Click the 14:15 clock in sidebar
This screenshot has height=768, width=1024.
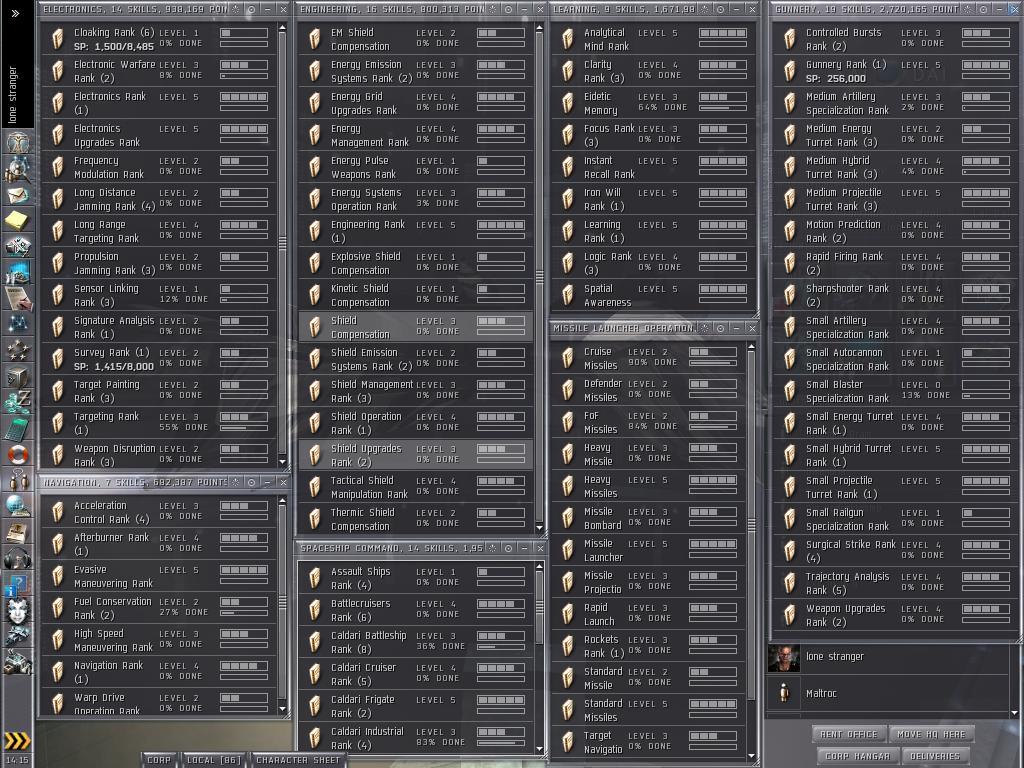point(16,760)
